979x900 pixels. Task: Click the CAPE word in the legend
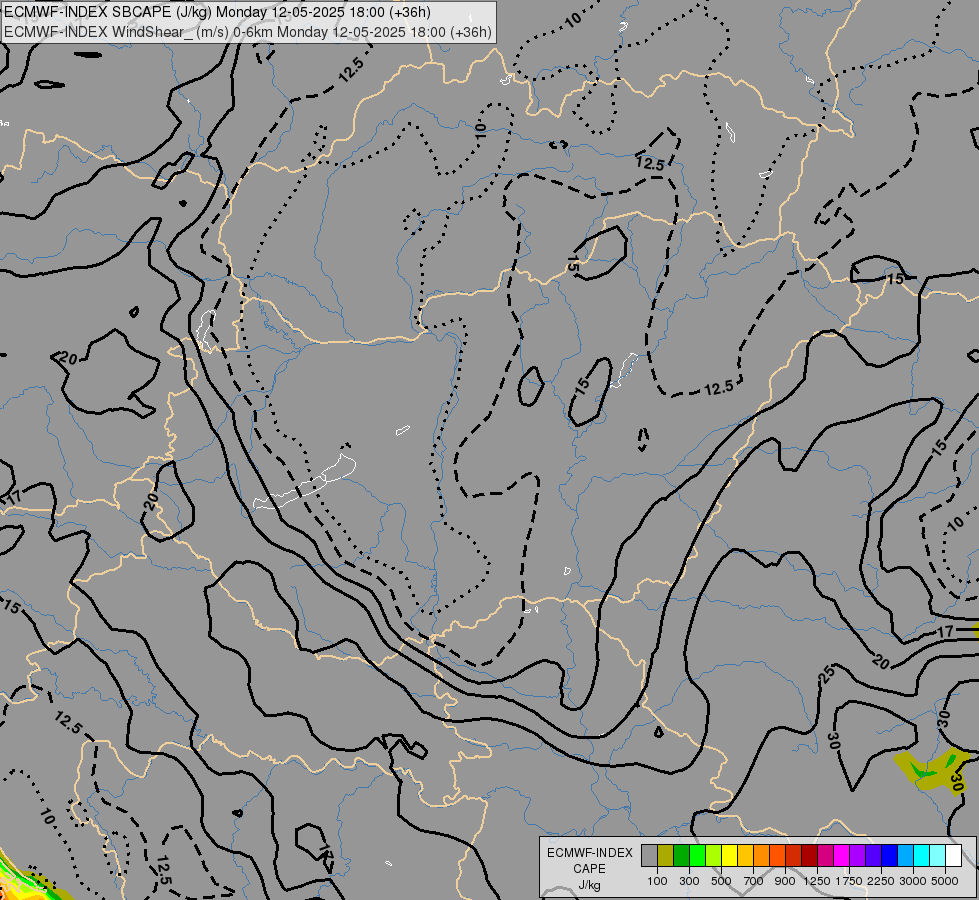coord(589,869)
